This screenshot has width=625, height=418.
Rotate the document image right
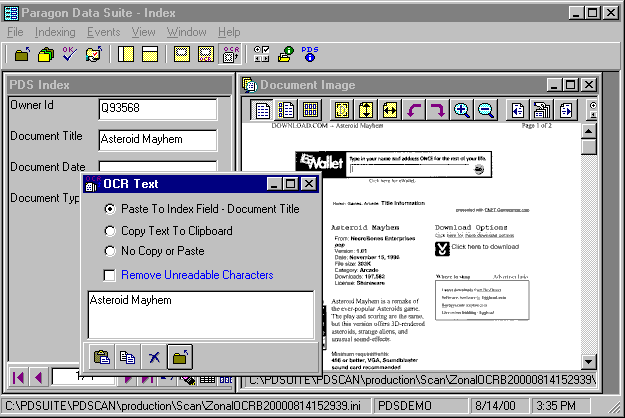point(438,110)
